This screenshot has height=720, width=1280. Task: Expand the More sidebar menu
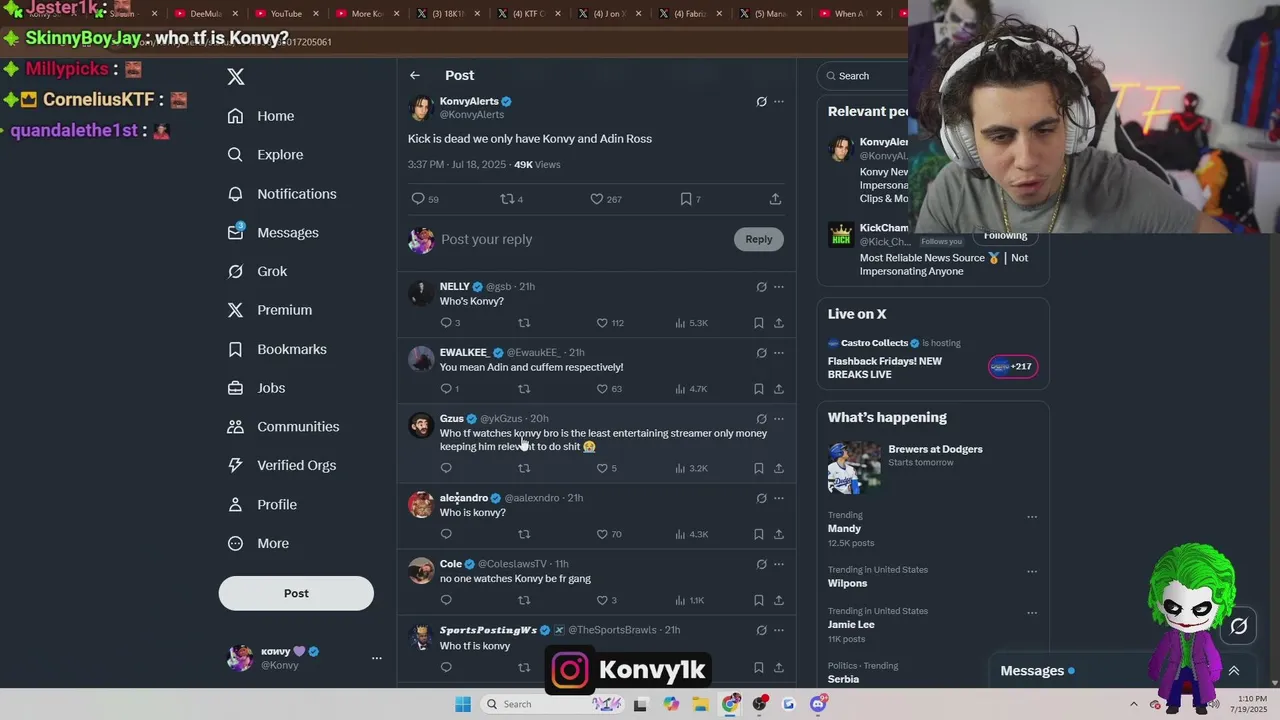click(258, 544)
